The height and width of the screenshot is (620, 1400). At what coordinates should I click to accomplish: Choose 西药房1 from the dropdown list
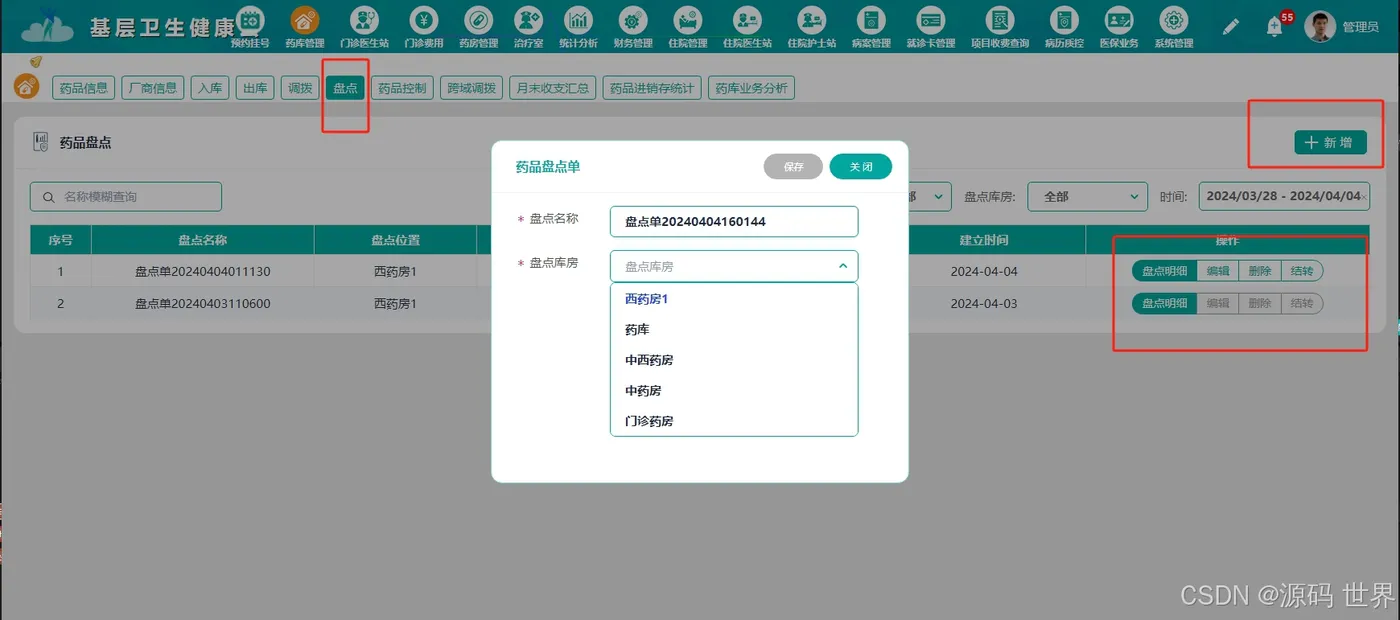(734, 298)
